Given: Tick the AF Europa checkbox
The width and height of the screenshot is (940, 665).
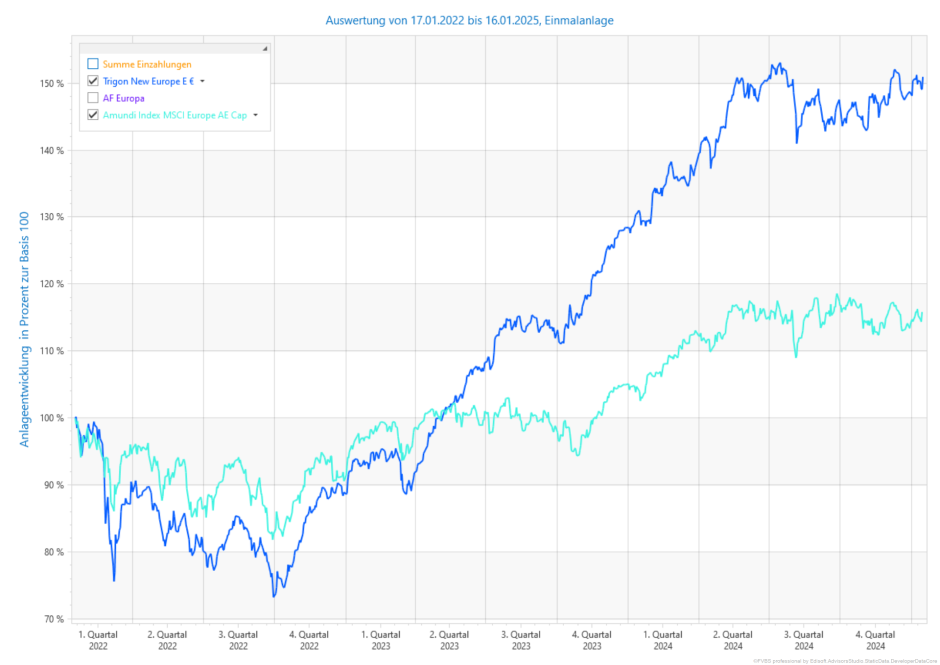Looking at the screenshot, I should (93, 98).
